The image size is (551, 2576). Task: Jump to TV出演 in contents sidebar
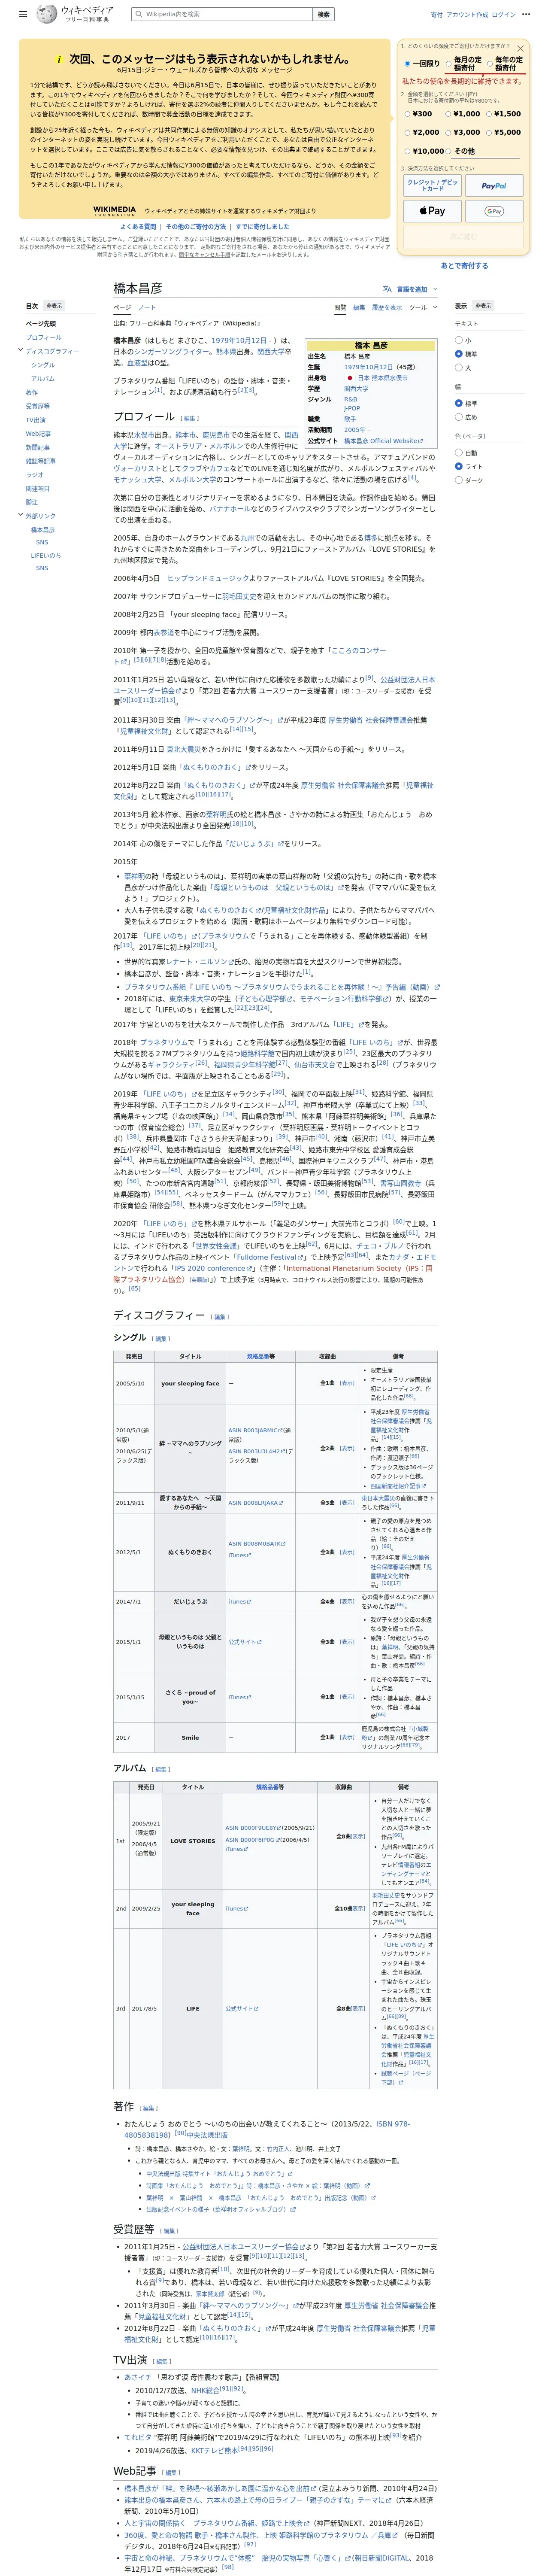point(36,420)
